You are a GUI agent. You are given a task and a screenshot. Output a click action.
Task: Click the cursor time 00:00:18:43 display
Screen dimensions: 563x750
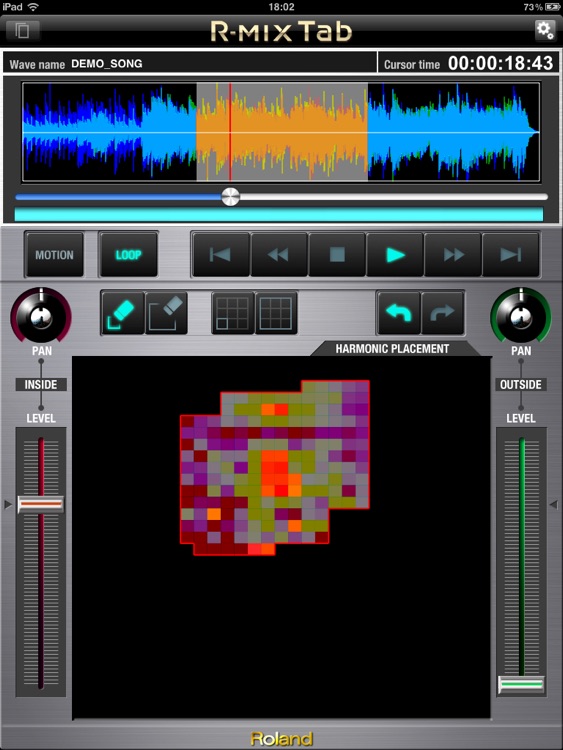(500, 63)
